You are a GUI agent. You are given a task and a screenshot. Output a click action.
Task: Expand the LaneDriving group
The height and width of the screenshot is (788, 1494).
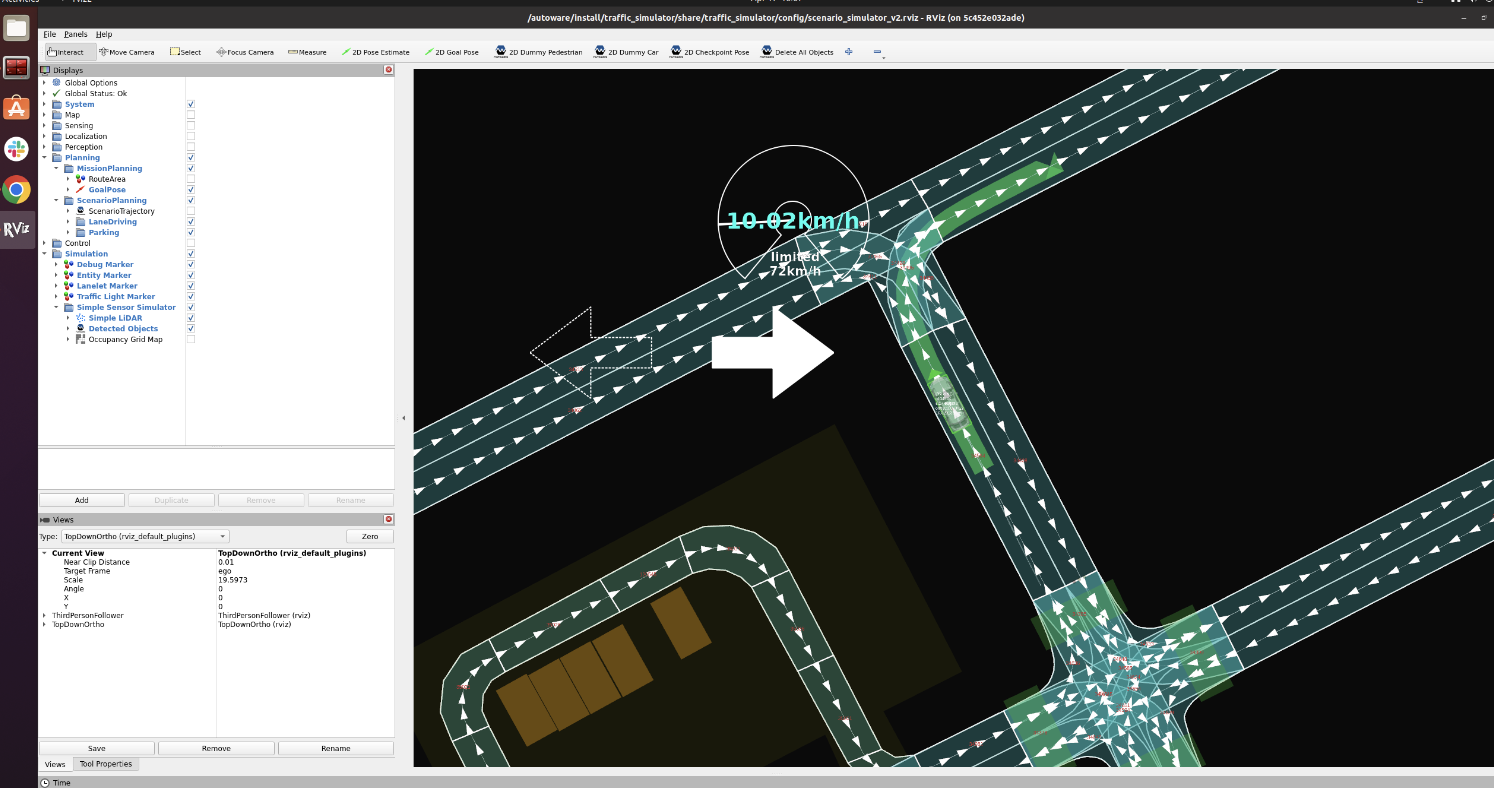coord(68,222)
